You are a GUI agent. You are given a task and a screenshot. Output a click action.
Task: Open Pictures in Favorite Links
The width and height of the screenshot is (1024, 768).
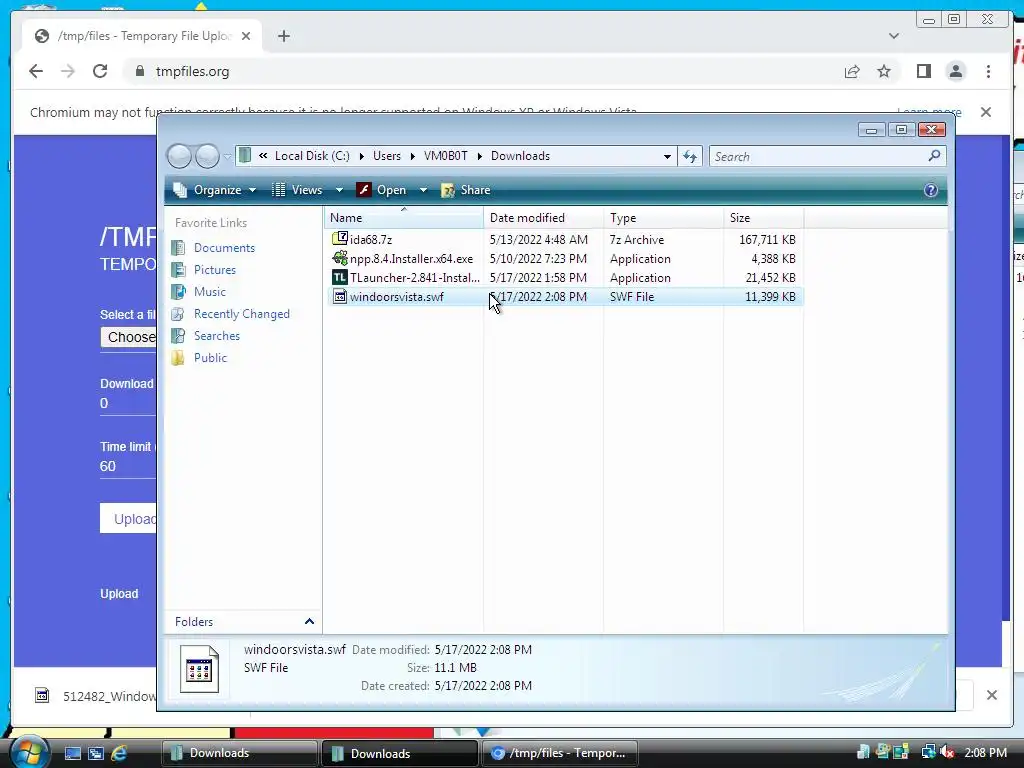pyautogui.click(x=214, y=270)
